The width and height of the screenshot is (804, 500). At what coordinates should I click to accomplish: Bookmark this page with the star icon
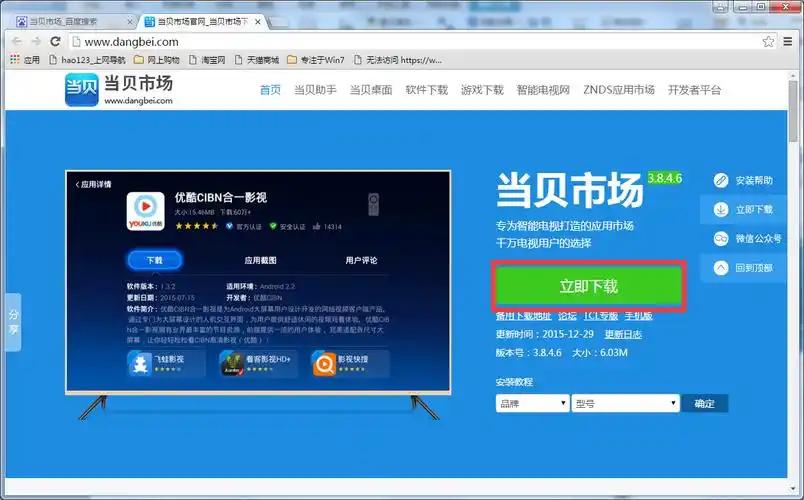pos(768,42)
